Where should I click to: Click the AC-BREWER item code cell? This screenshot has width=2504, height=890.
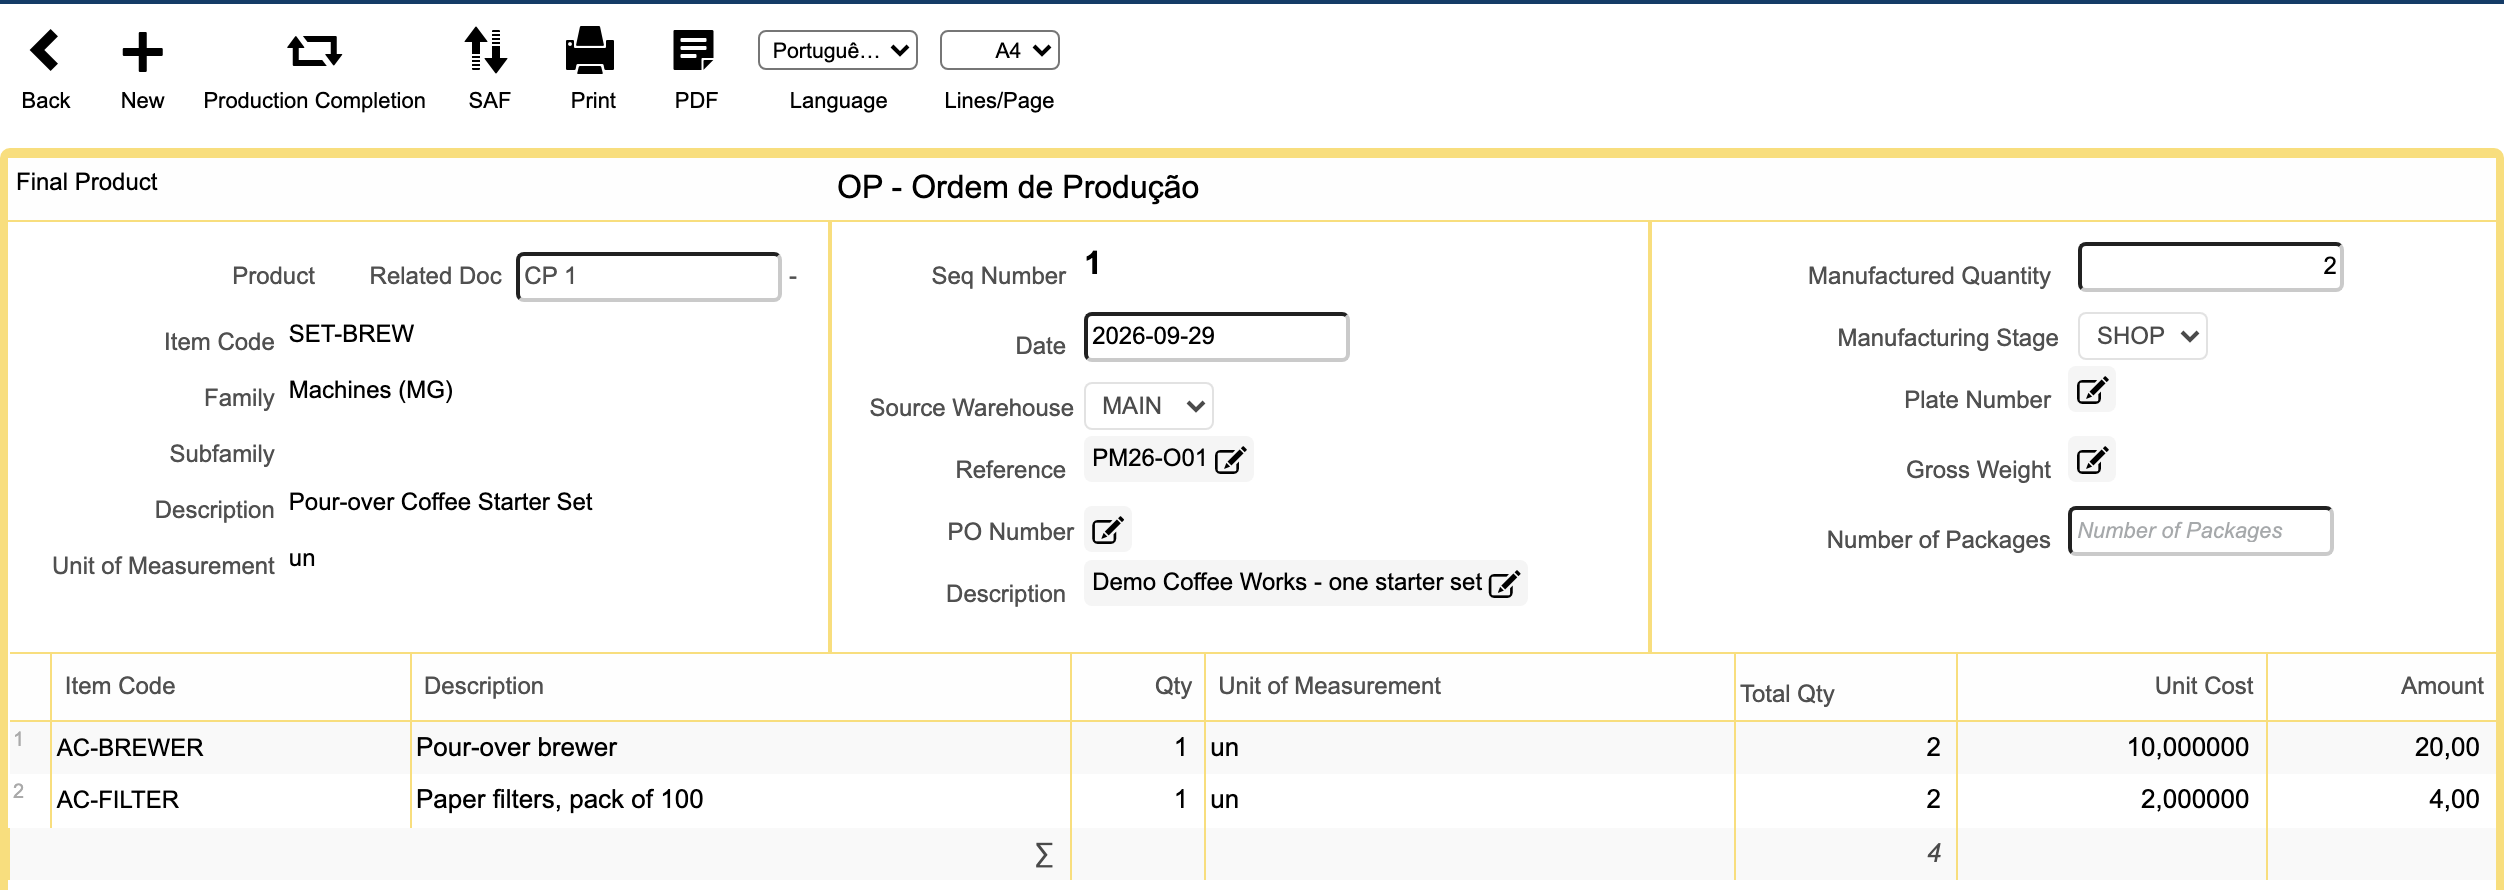pos(230,747)
